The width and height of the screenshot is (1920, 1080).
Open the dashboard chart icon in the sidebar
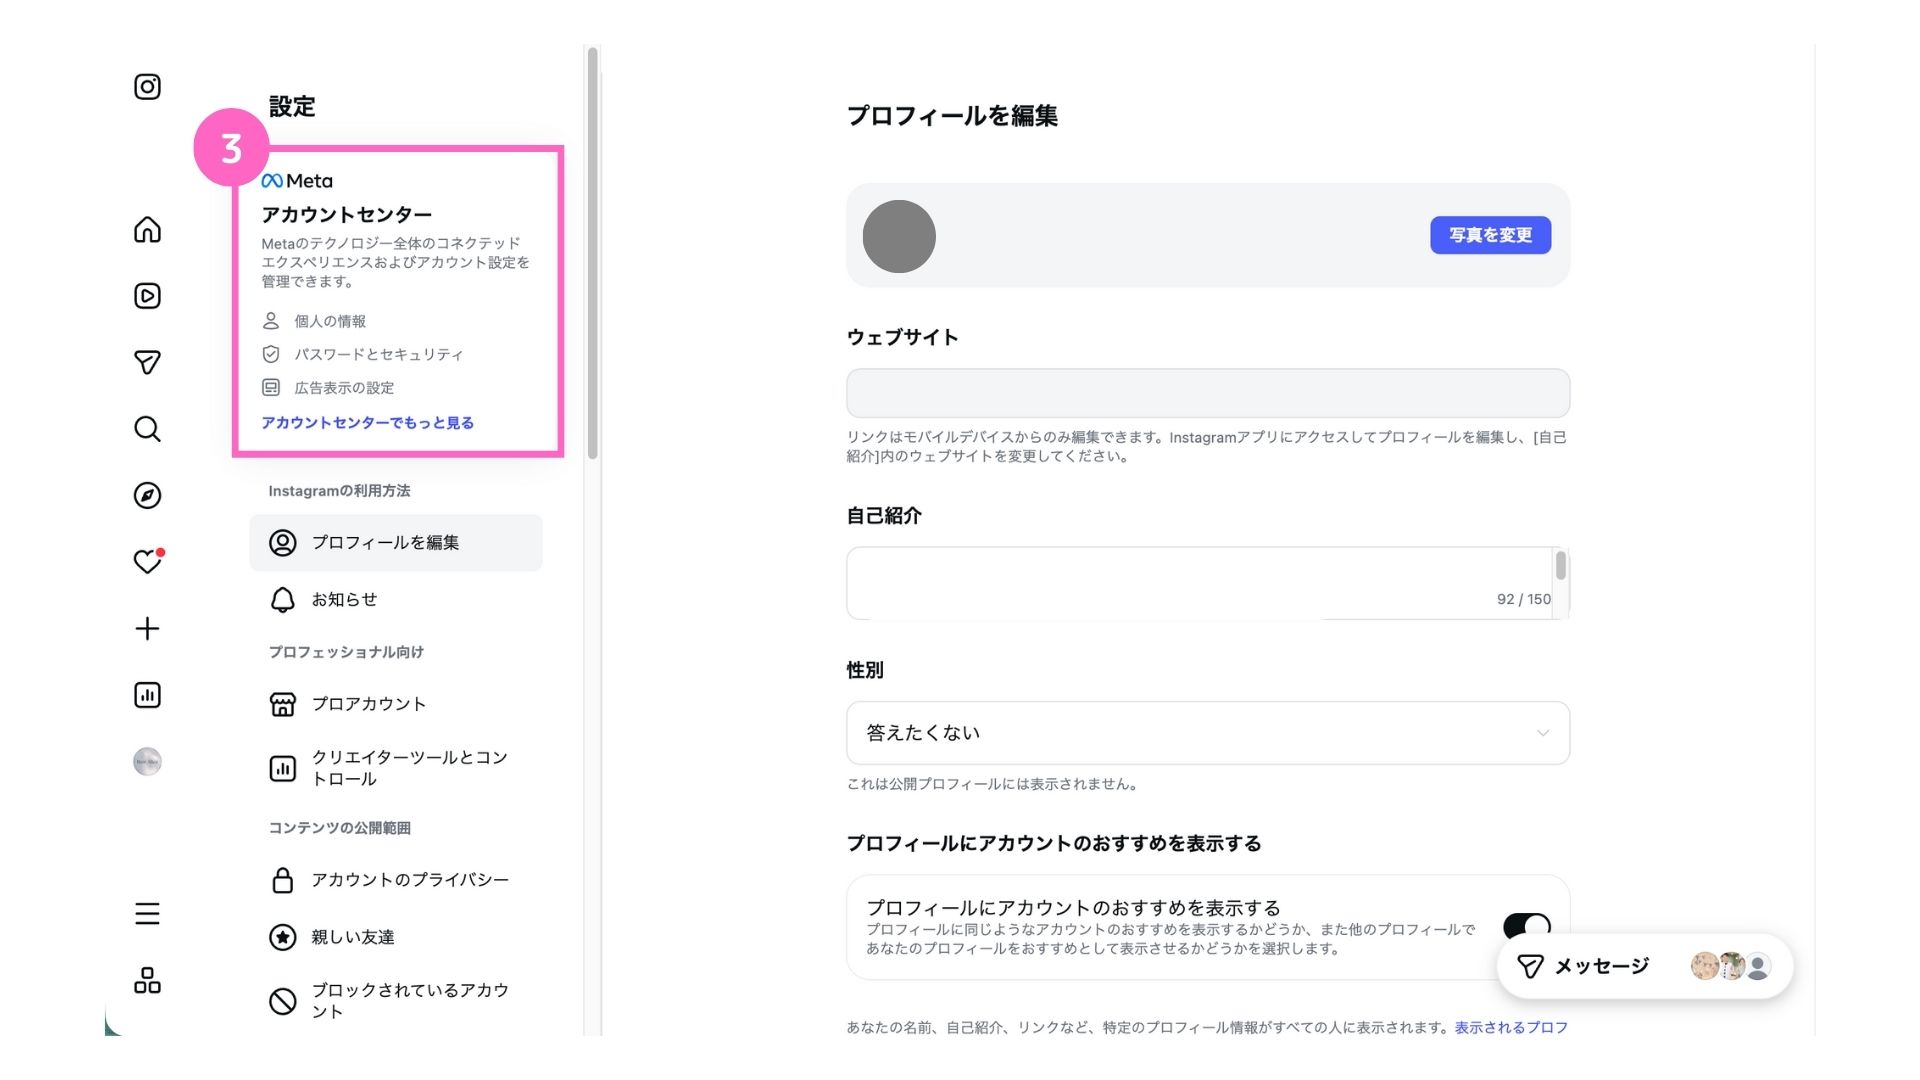[147, 695]
